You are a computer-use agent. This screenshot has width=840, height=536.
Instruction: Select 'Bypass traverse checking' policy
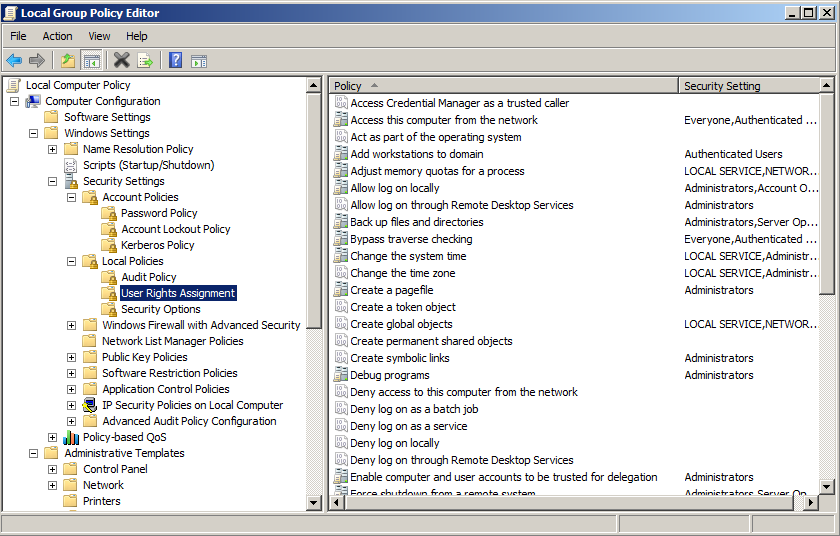pos(411,239)
